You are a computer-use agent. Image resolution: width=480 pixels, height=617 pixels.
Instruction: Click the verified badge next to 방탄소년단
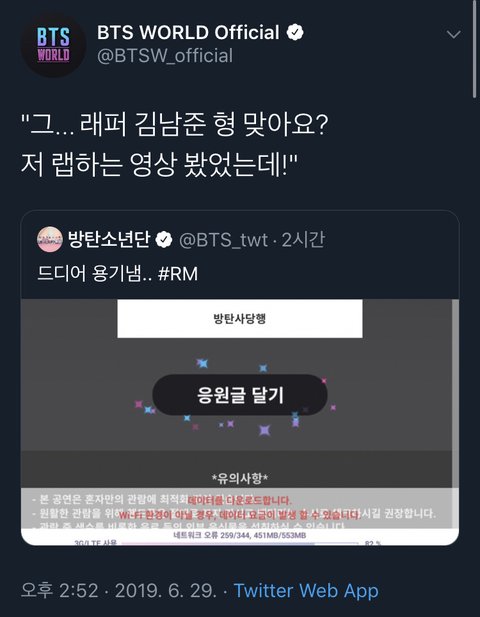pos(164,239)
